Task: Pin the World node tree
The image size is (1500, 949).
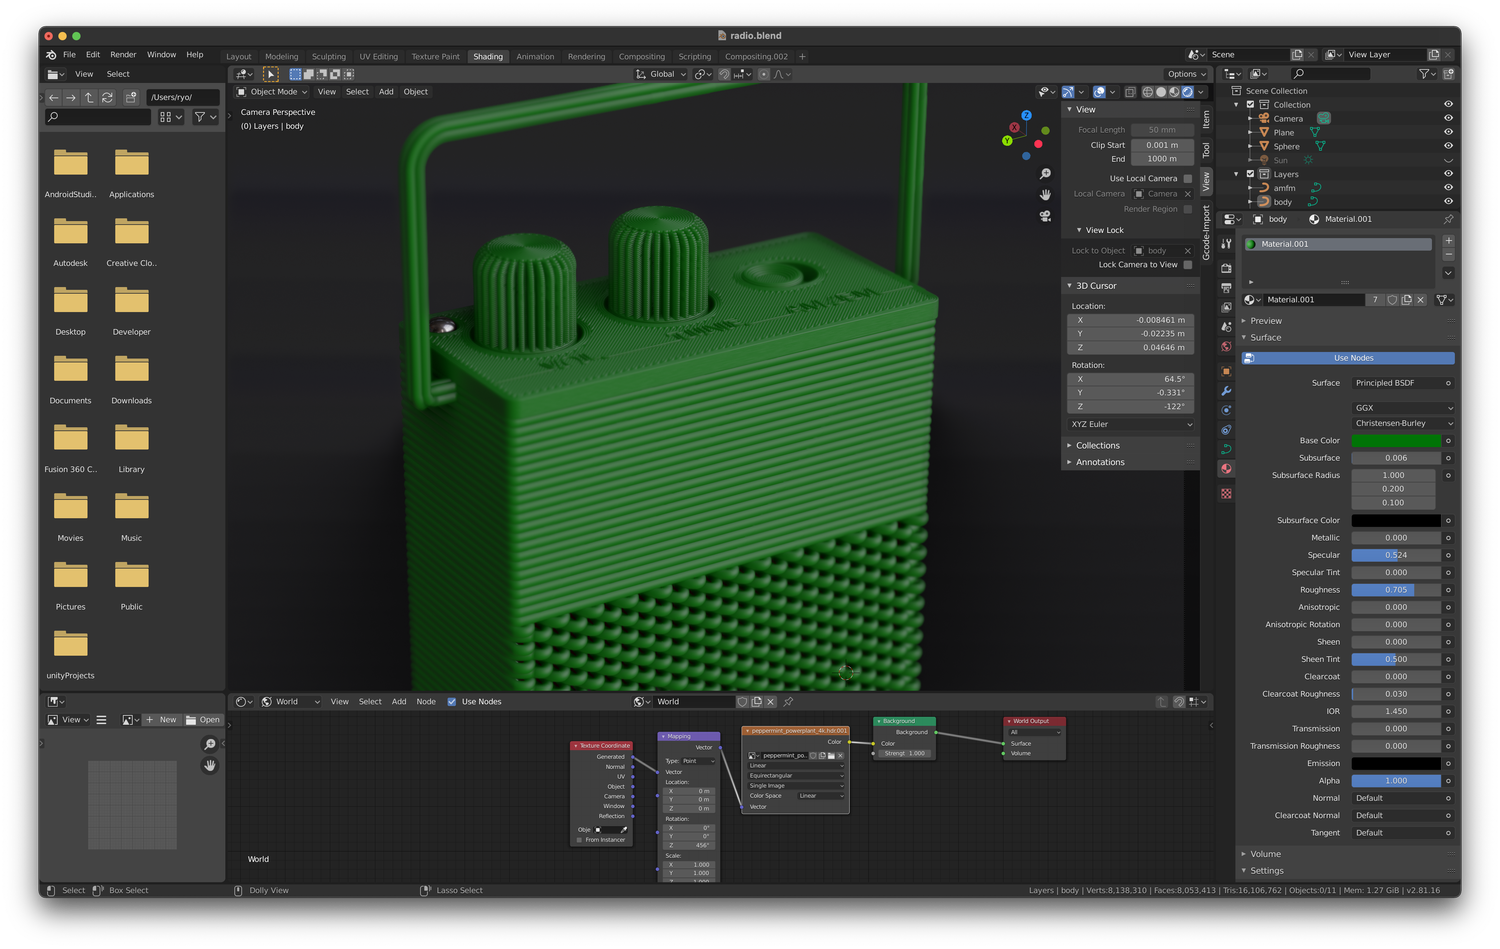Action: (788, 702)
